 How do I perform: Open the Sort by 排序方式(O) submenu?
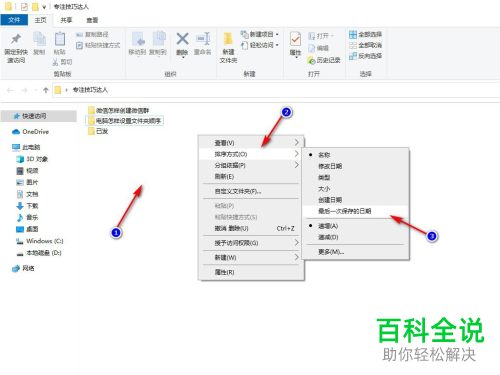pyautogui.click(x=251, y=154)
